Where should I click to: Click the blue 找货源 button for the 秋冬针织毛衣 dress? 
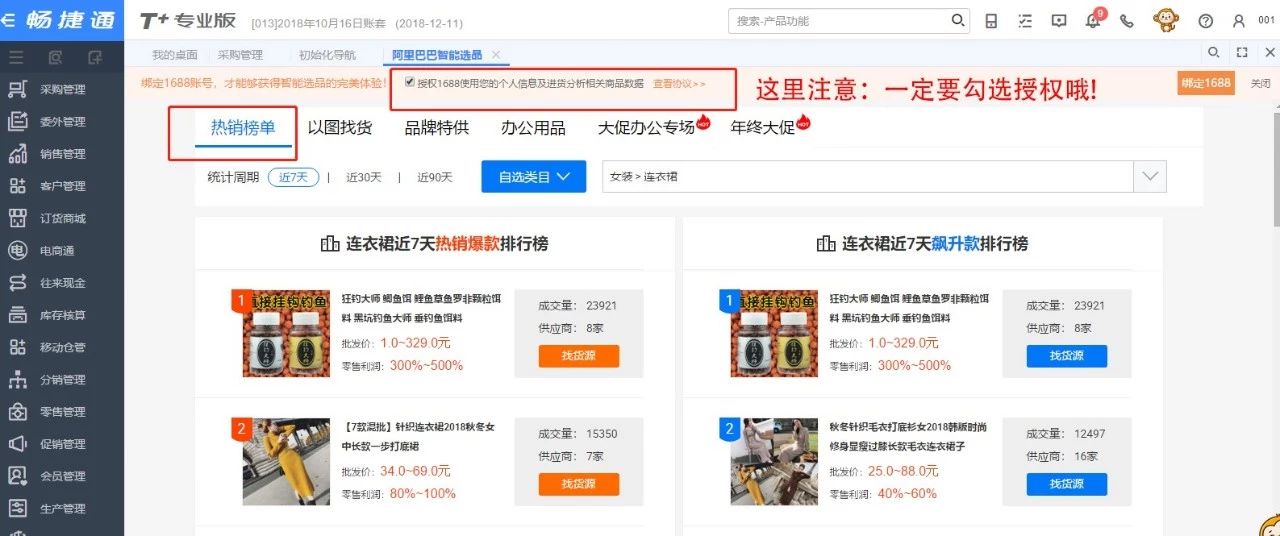point(1067,484)
